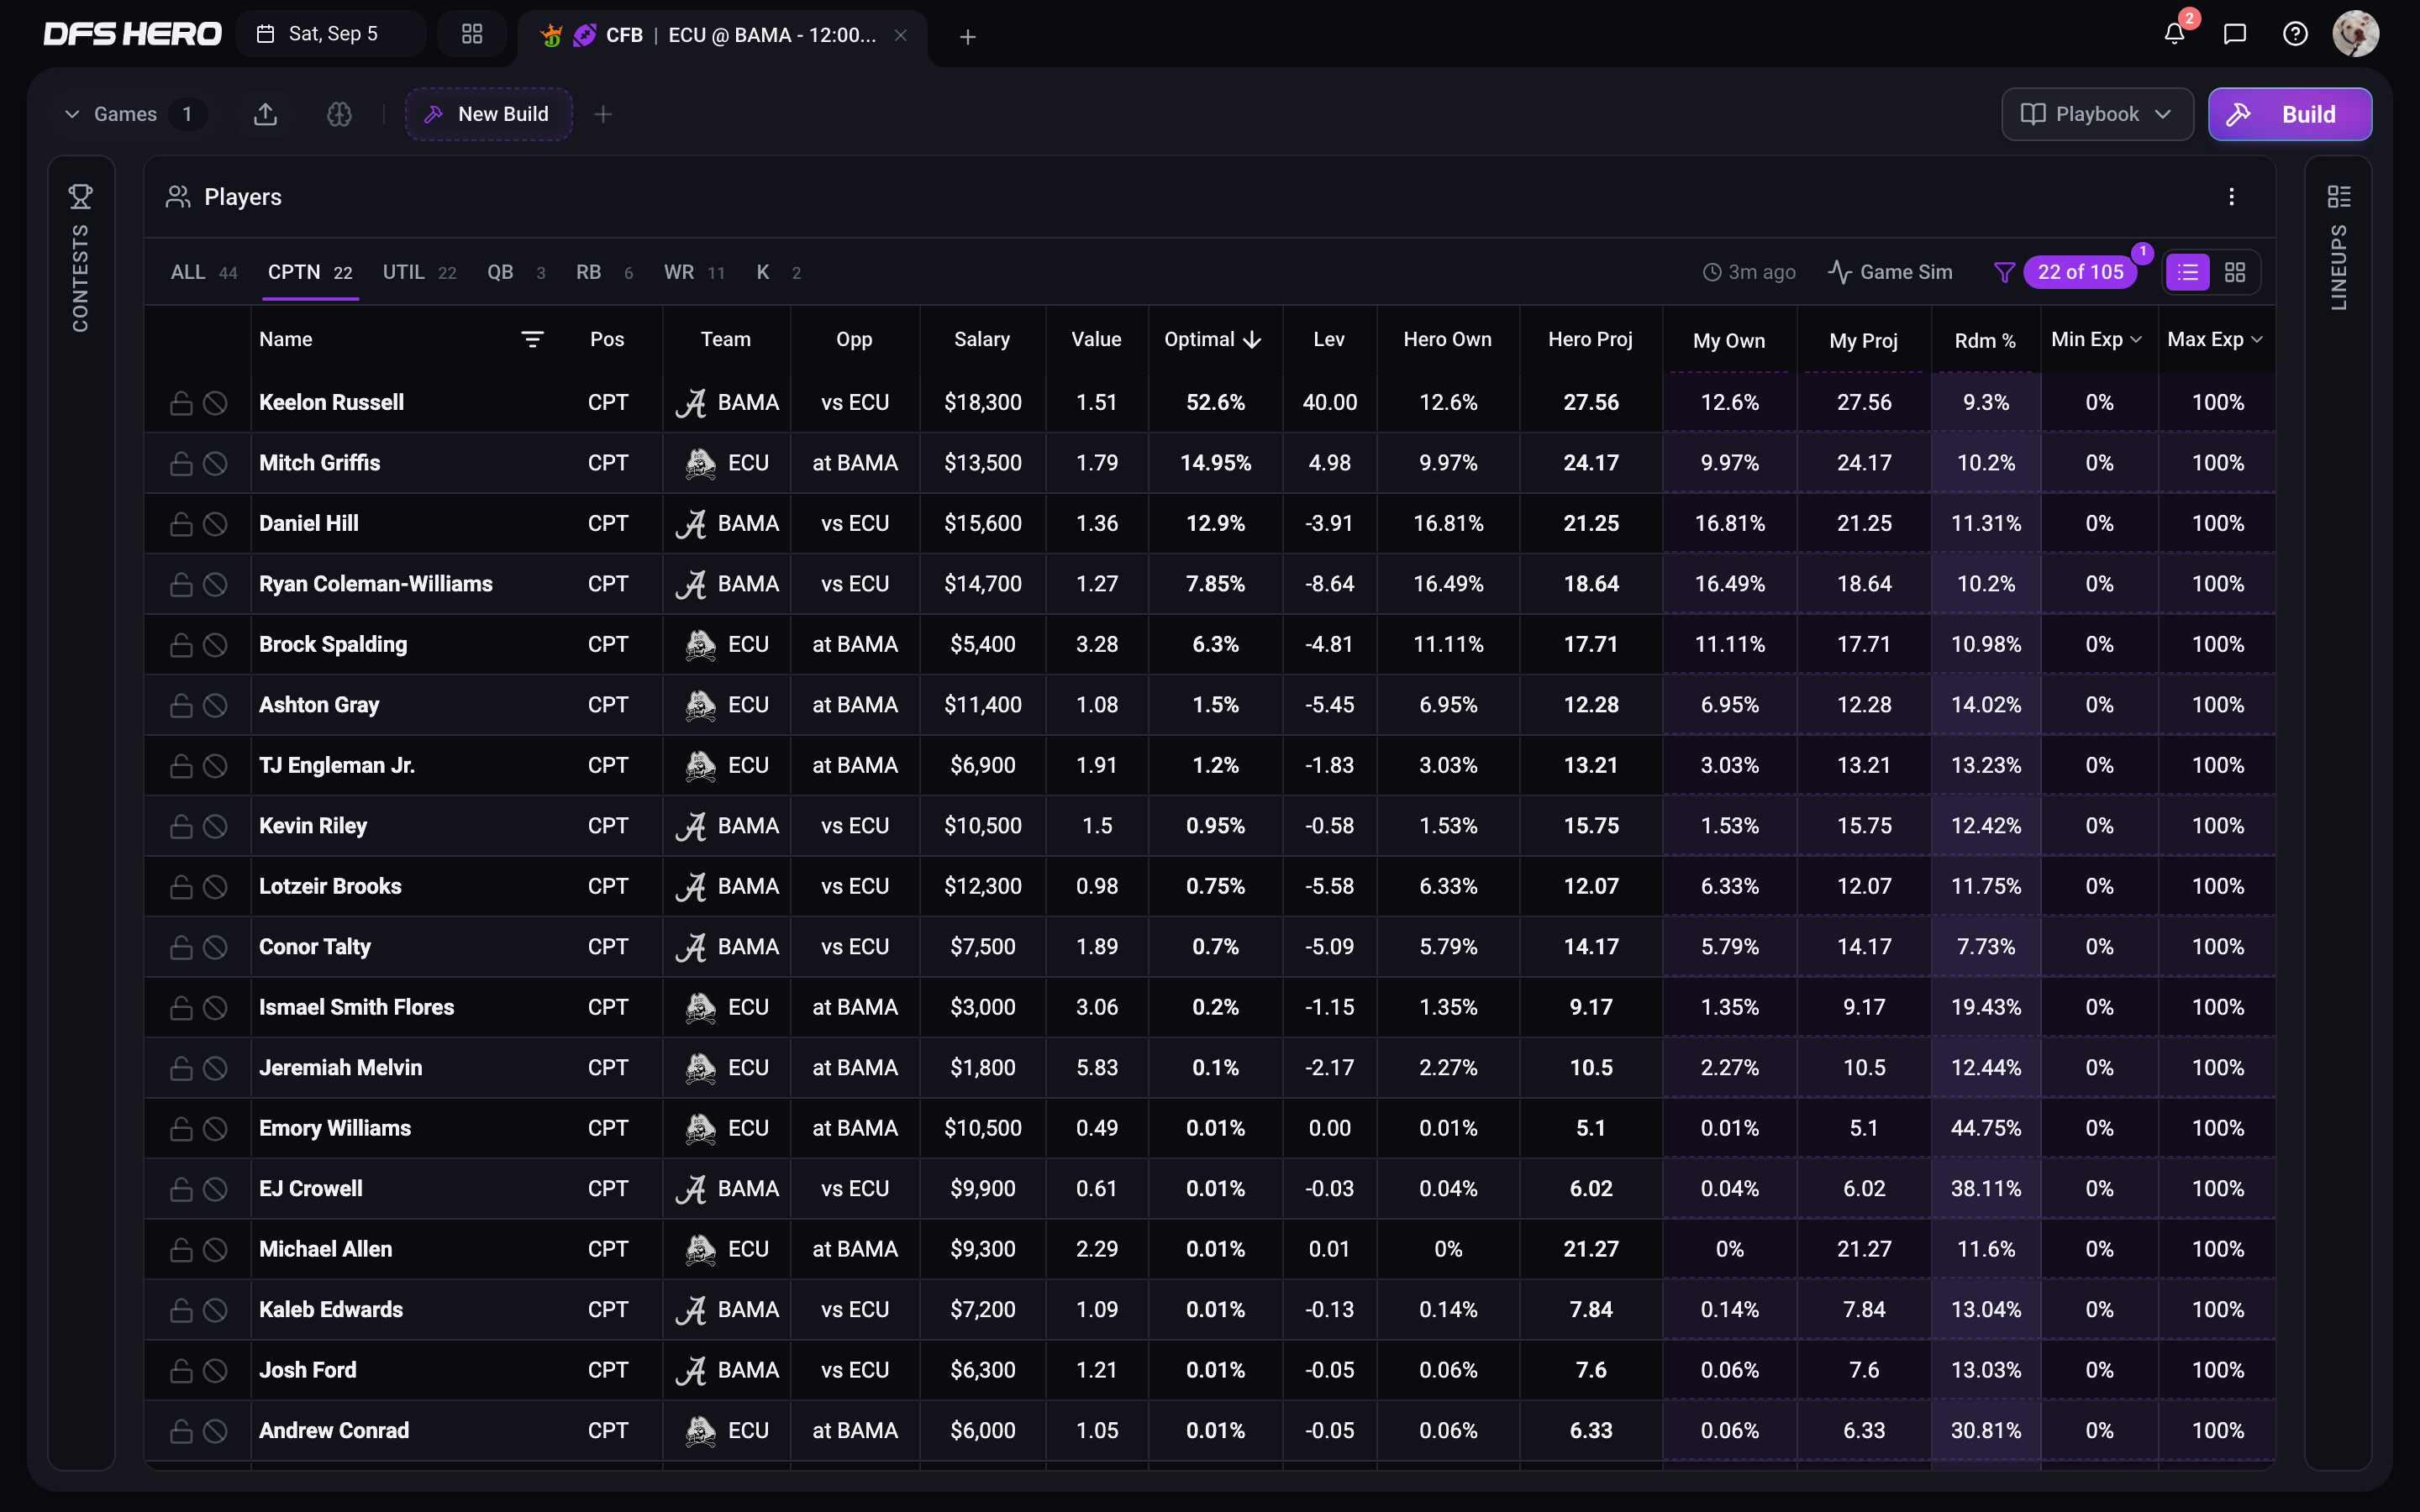Click the Game Sim button
The width and height of the screenshot is (2420, 1512).
point(1890,272)
